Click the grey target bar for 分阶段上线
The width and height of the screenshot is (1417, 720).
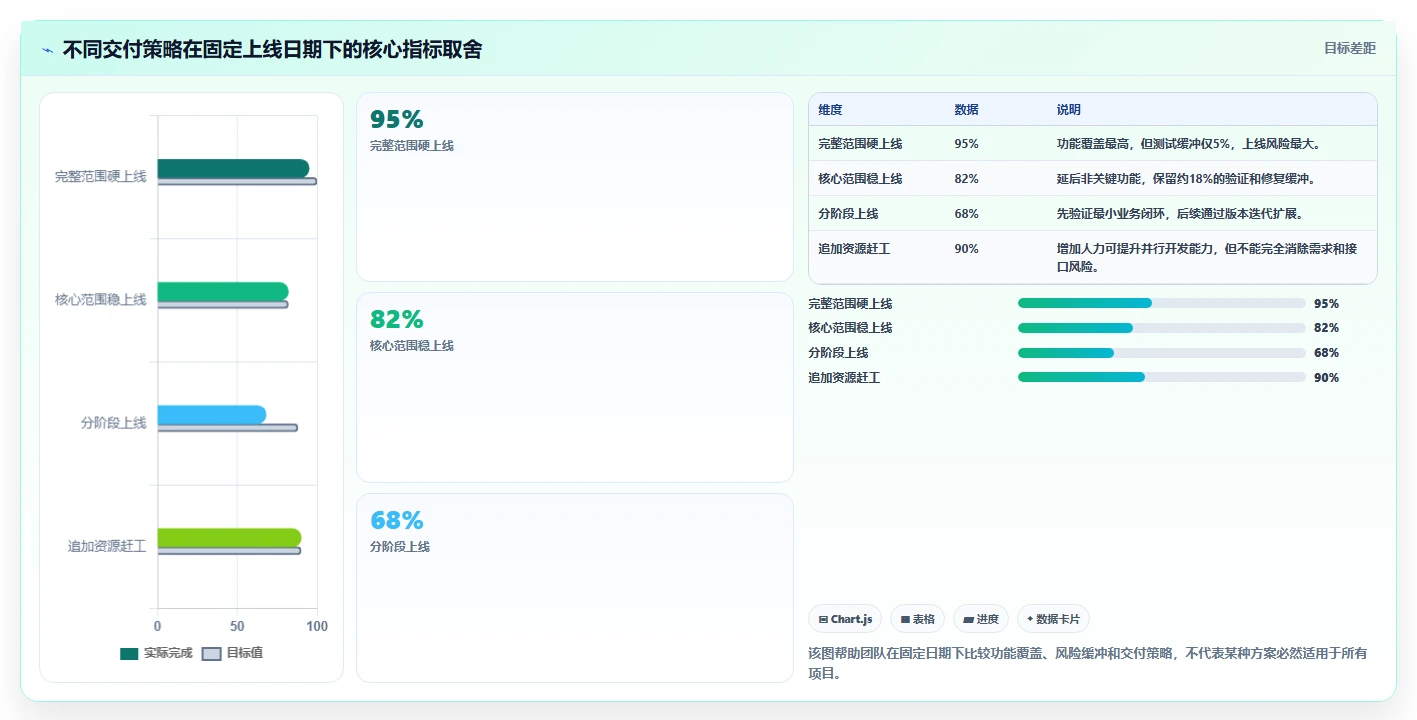pos(227,428)
